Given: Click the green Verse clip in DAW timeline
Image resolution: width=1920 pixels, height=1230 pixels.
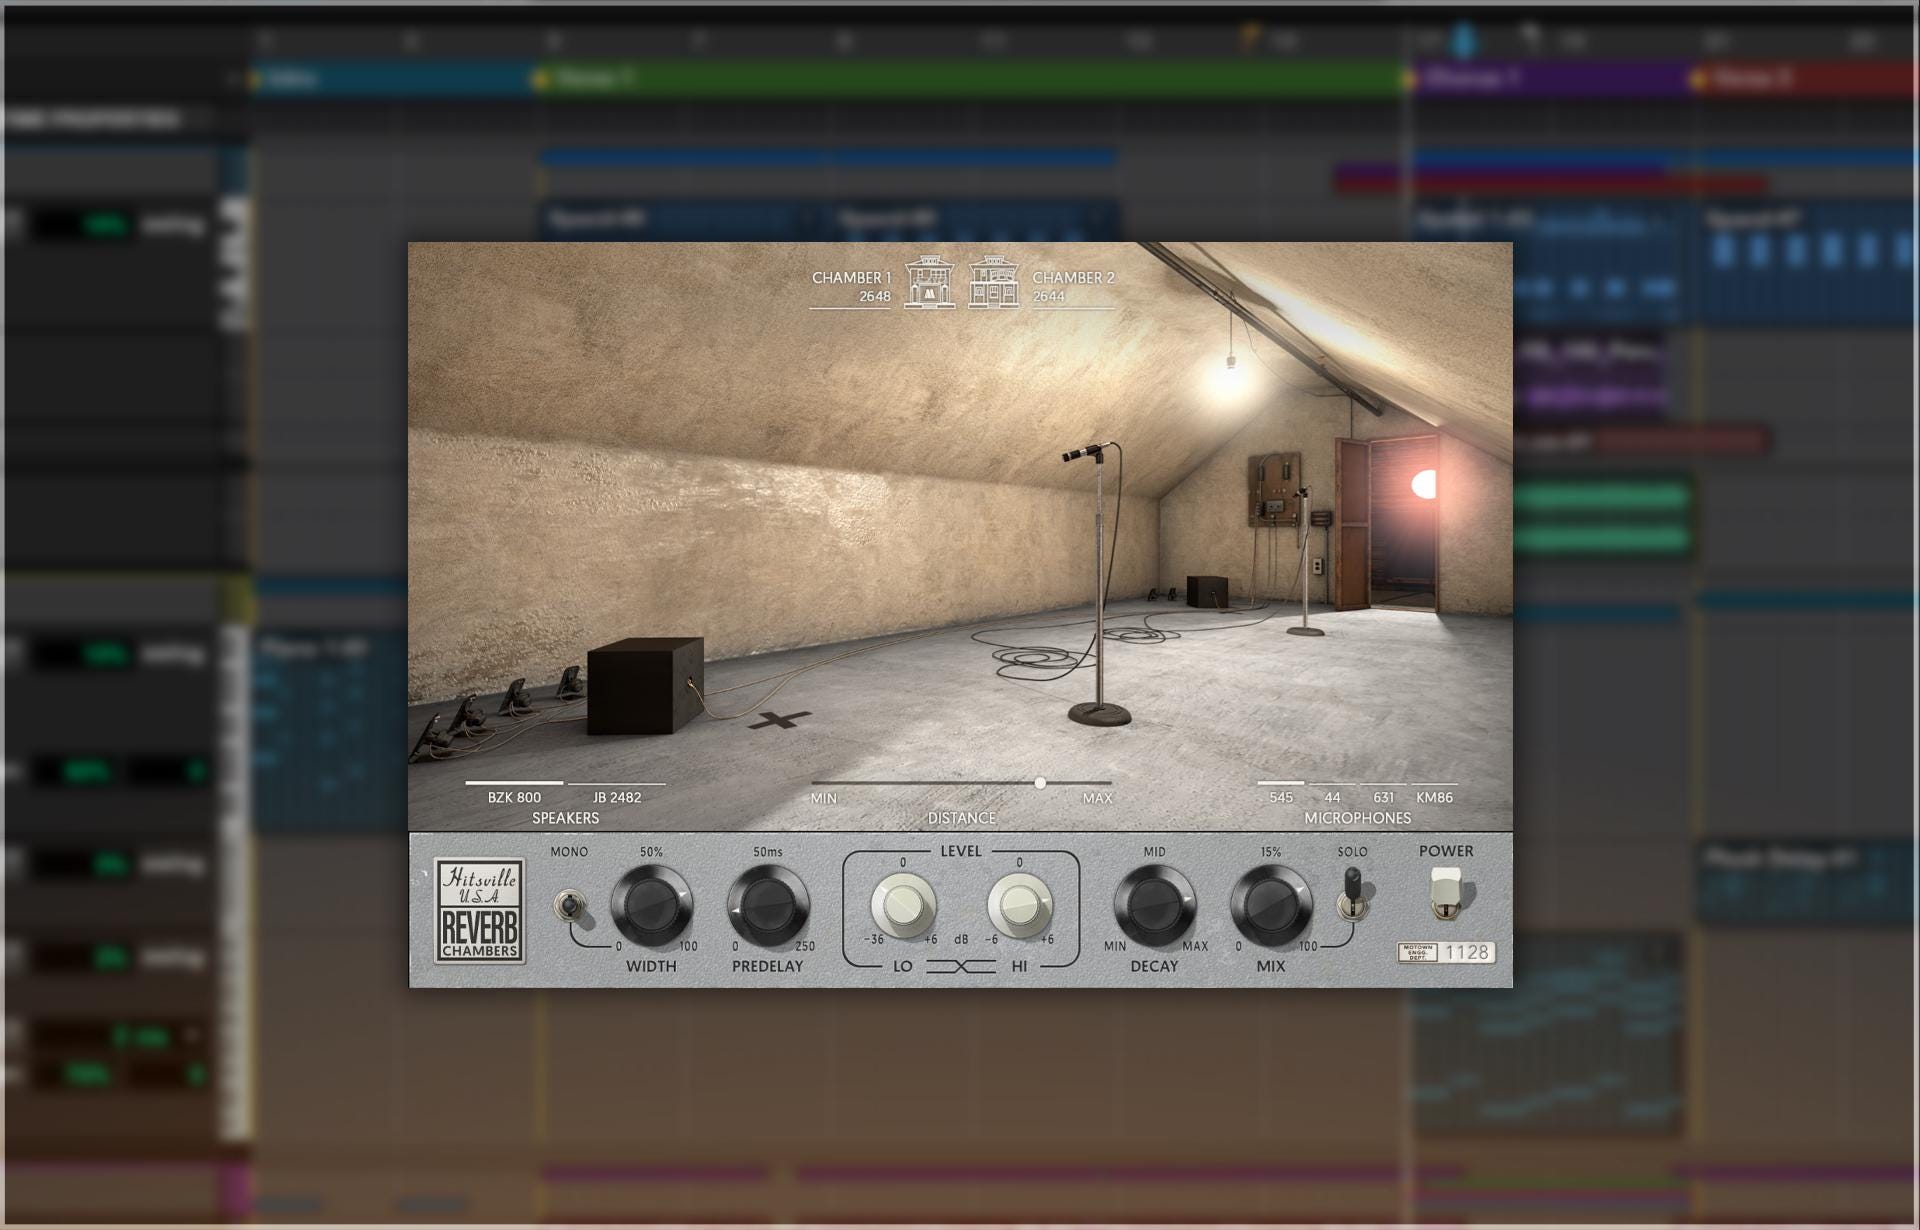Looking at the screenshot, I should pos(972,79).
